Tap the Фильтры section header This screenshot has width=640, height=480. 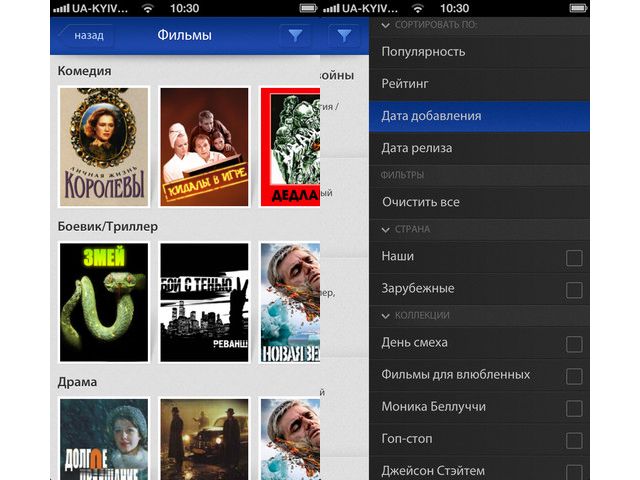(402, 175)
